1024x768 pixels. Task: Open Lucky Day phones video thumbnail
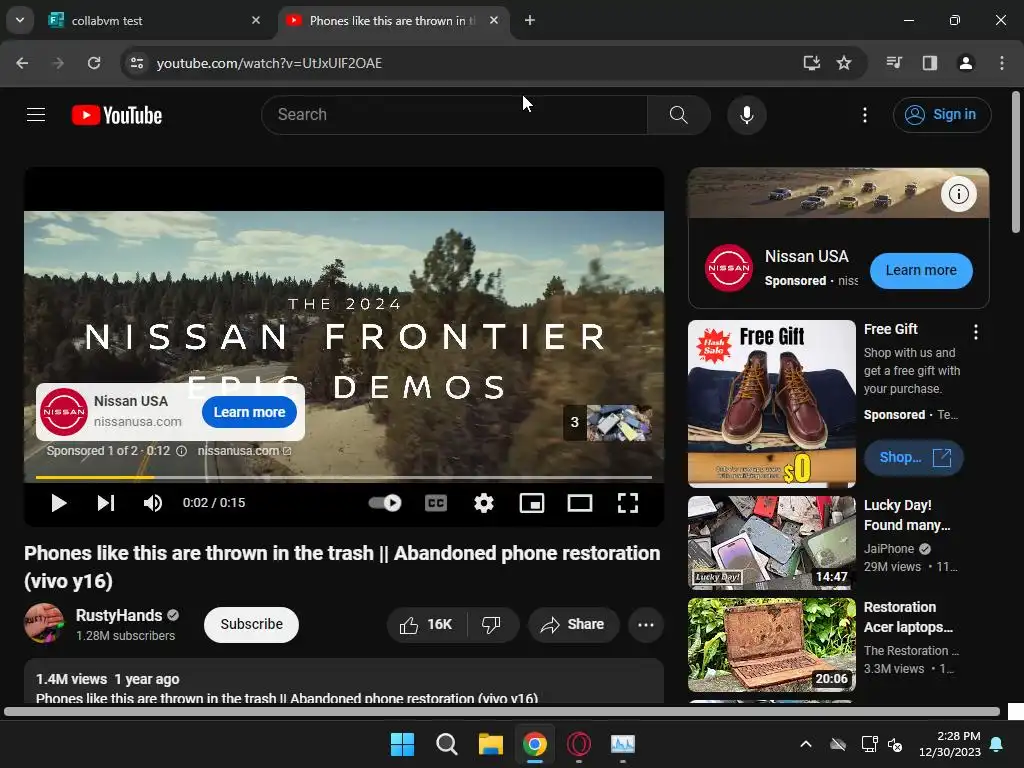[772, 543]
